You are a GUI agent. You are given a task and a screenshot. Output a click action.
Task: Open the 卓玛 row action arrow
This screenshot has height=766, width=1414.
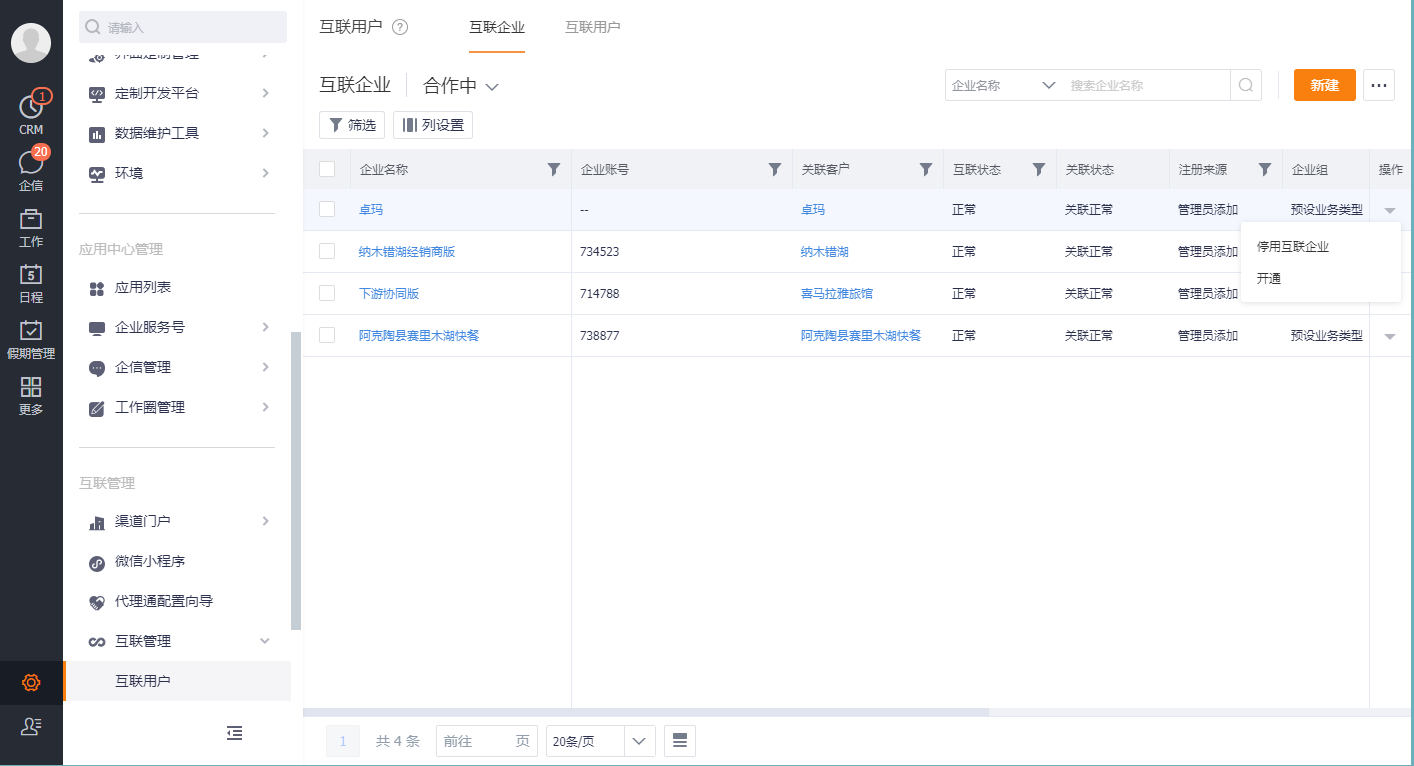tap(1390, 210)
